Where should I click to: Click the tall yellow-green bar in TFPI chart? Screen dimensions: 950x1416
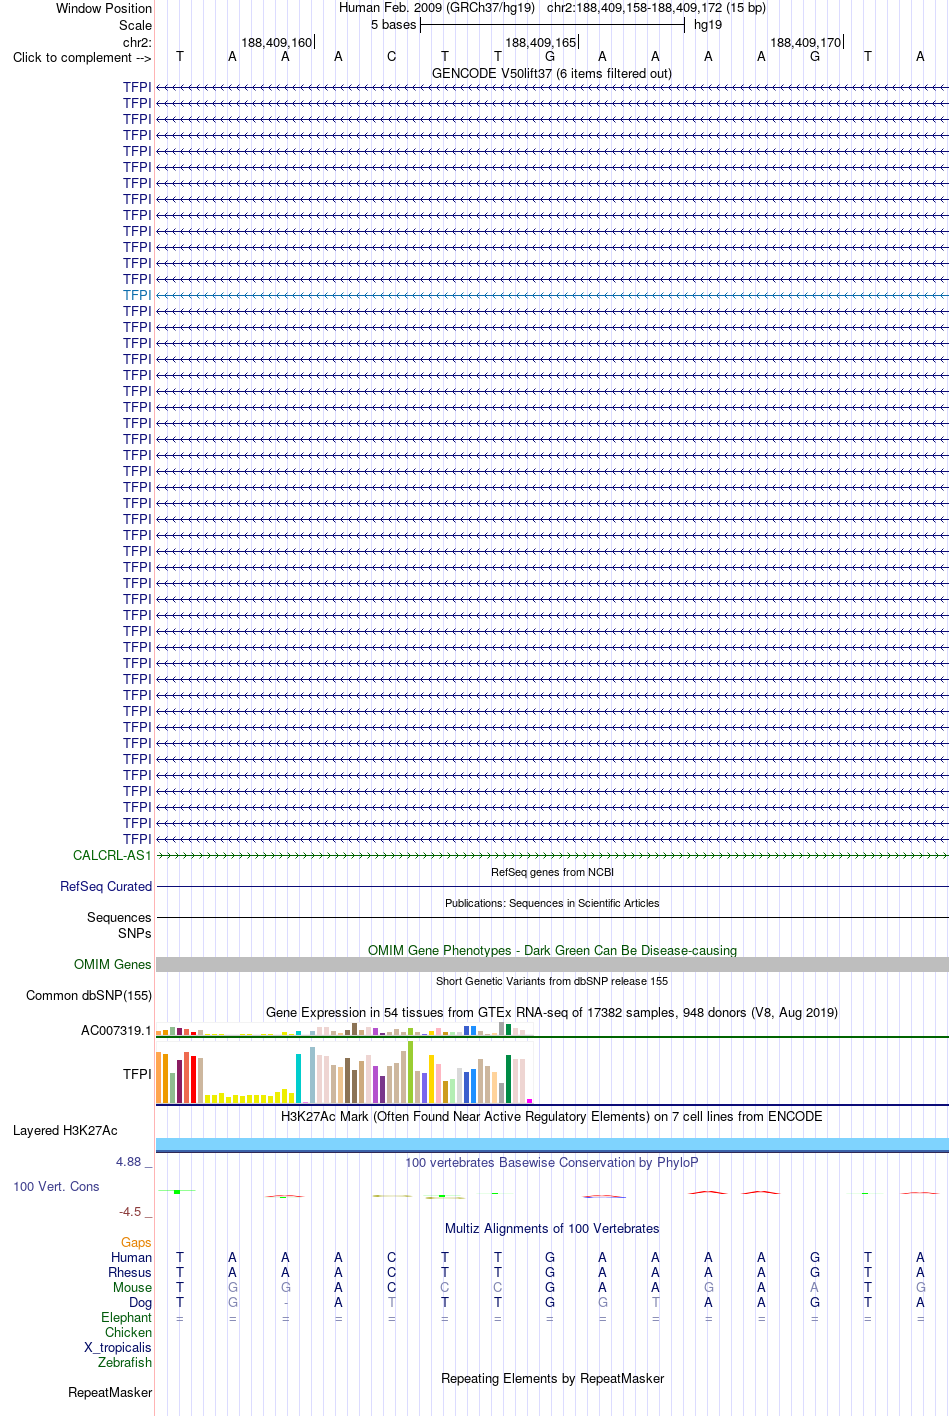pos(410,1071)
